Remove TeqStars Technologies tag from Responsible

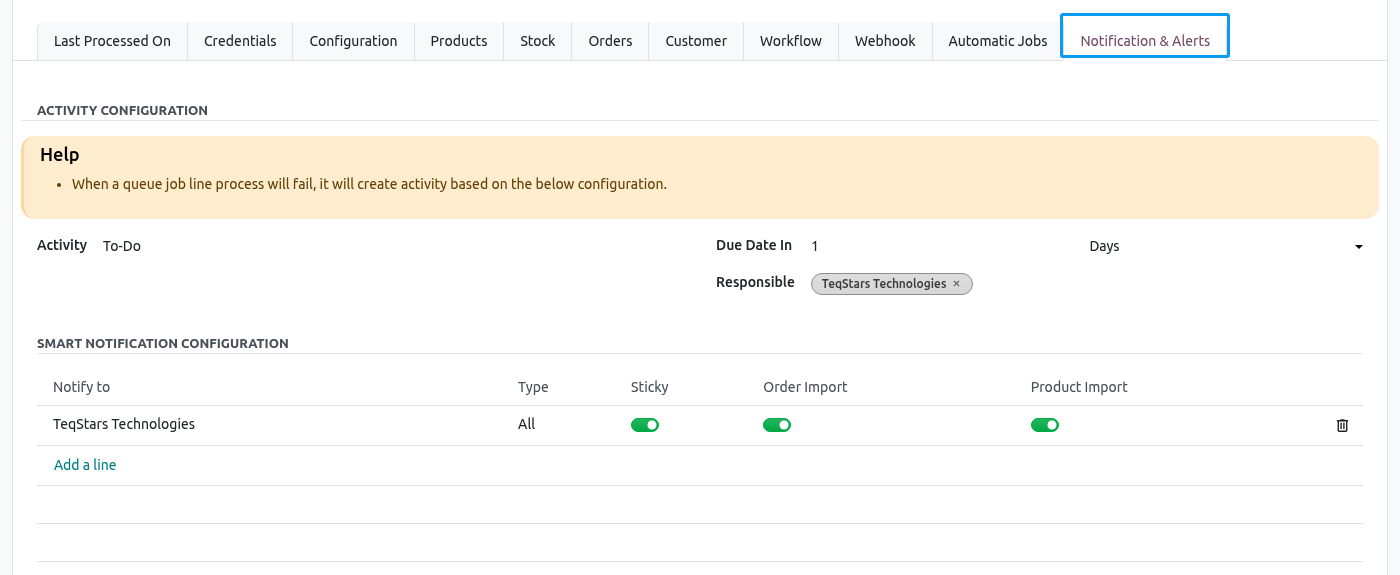click(956, 284)
